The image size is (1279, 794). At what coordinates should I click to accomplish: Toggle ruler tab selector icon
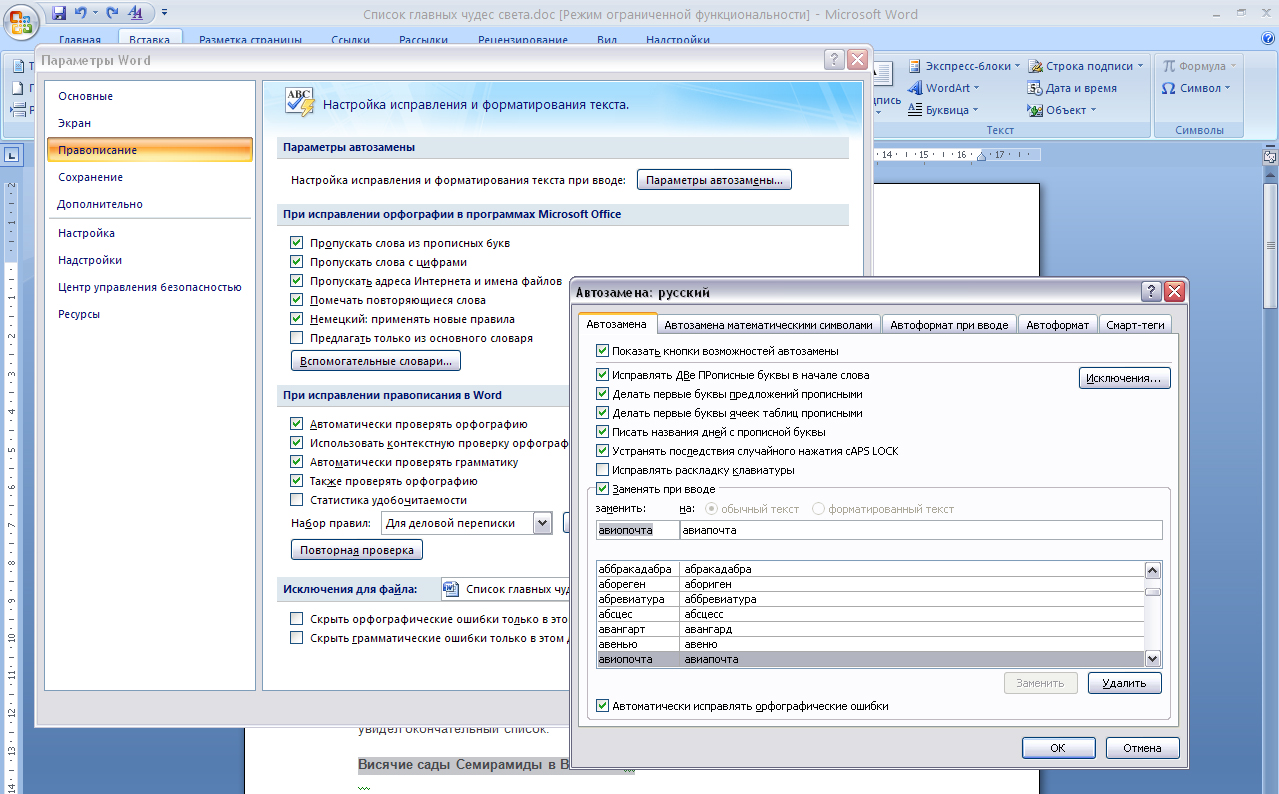[12, 155]
